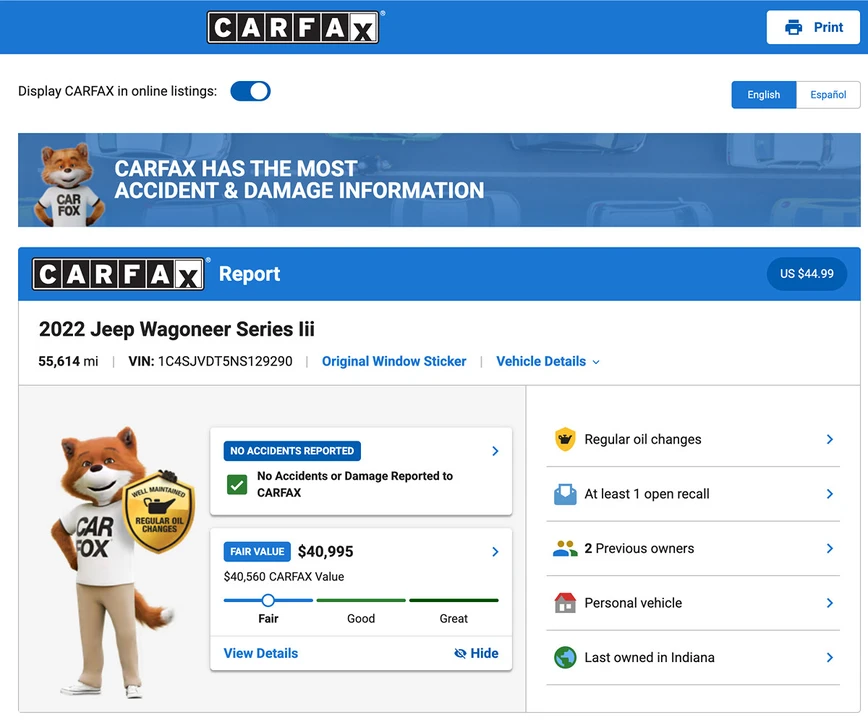This screenshot has width=868, height=720.
Task: Click the Last owned in Indiana label
Action: pos(649,657)
